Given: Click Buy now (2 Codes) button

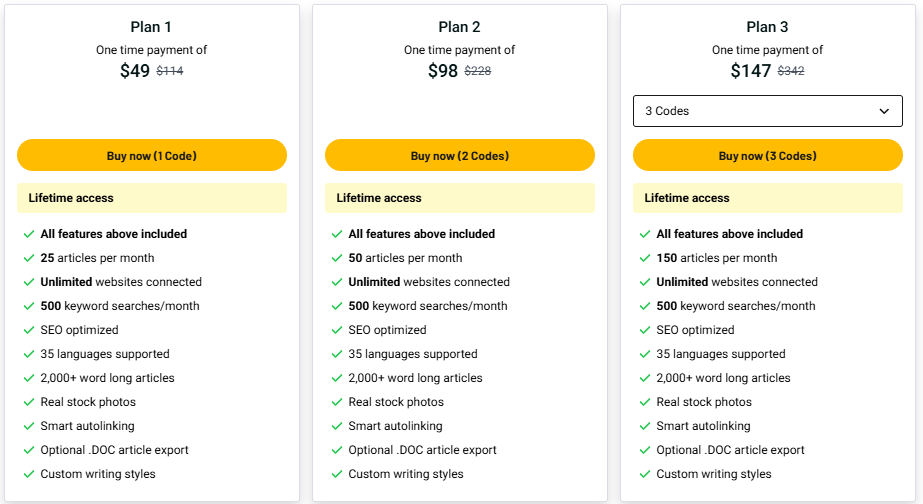Looking at the screenshot, I should (x=460, y=155).
